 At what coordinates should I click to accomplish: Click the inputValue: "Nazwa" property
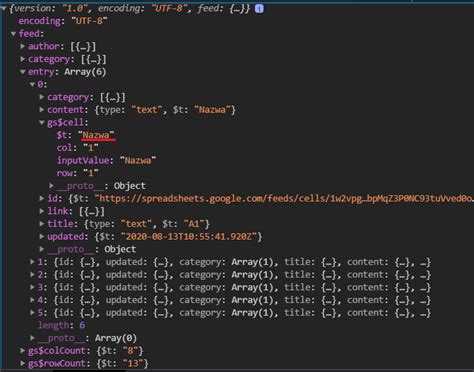[x=106, y=160]
